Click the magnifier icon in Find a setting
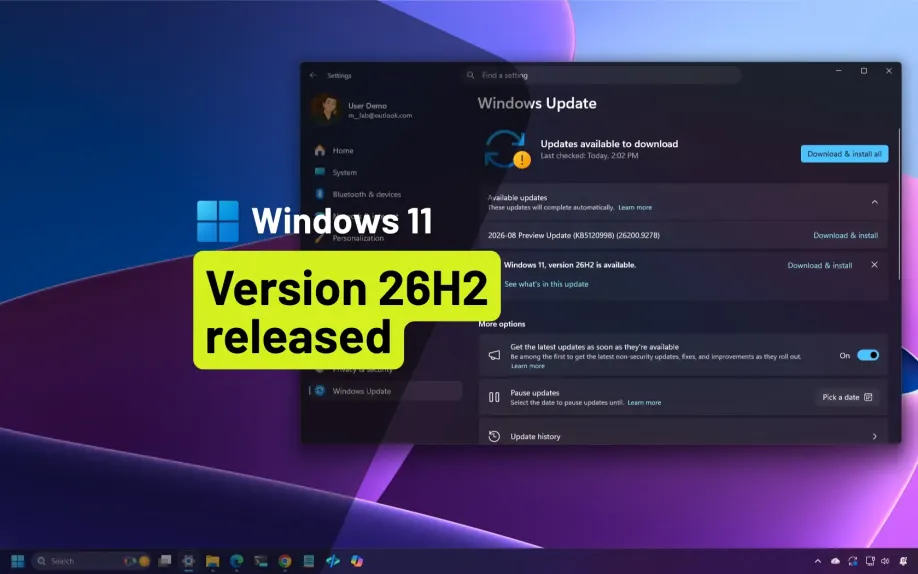Image resolution: width=918 pixels, height=574 pixels. pos(471,75)
